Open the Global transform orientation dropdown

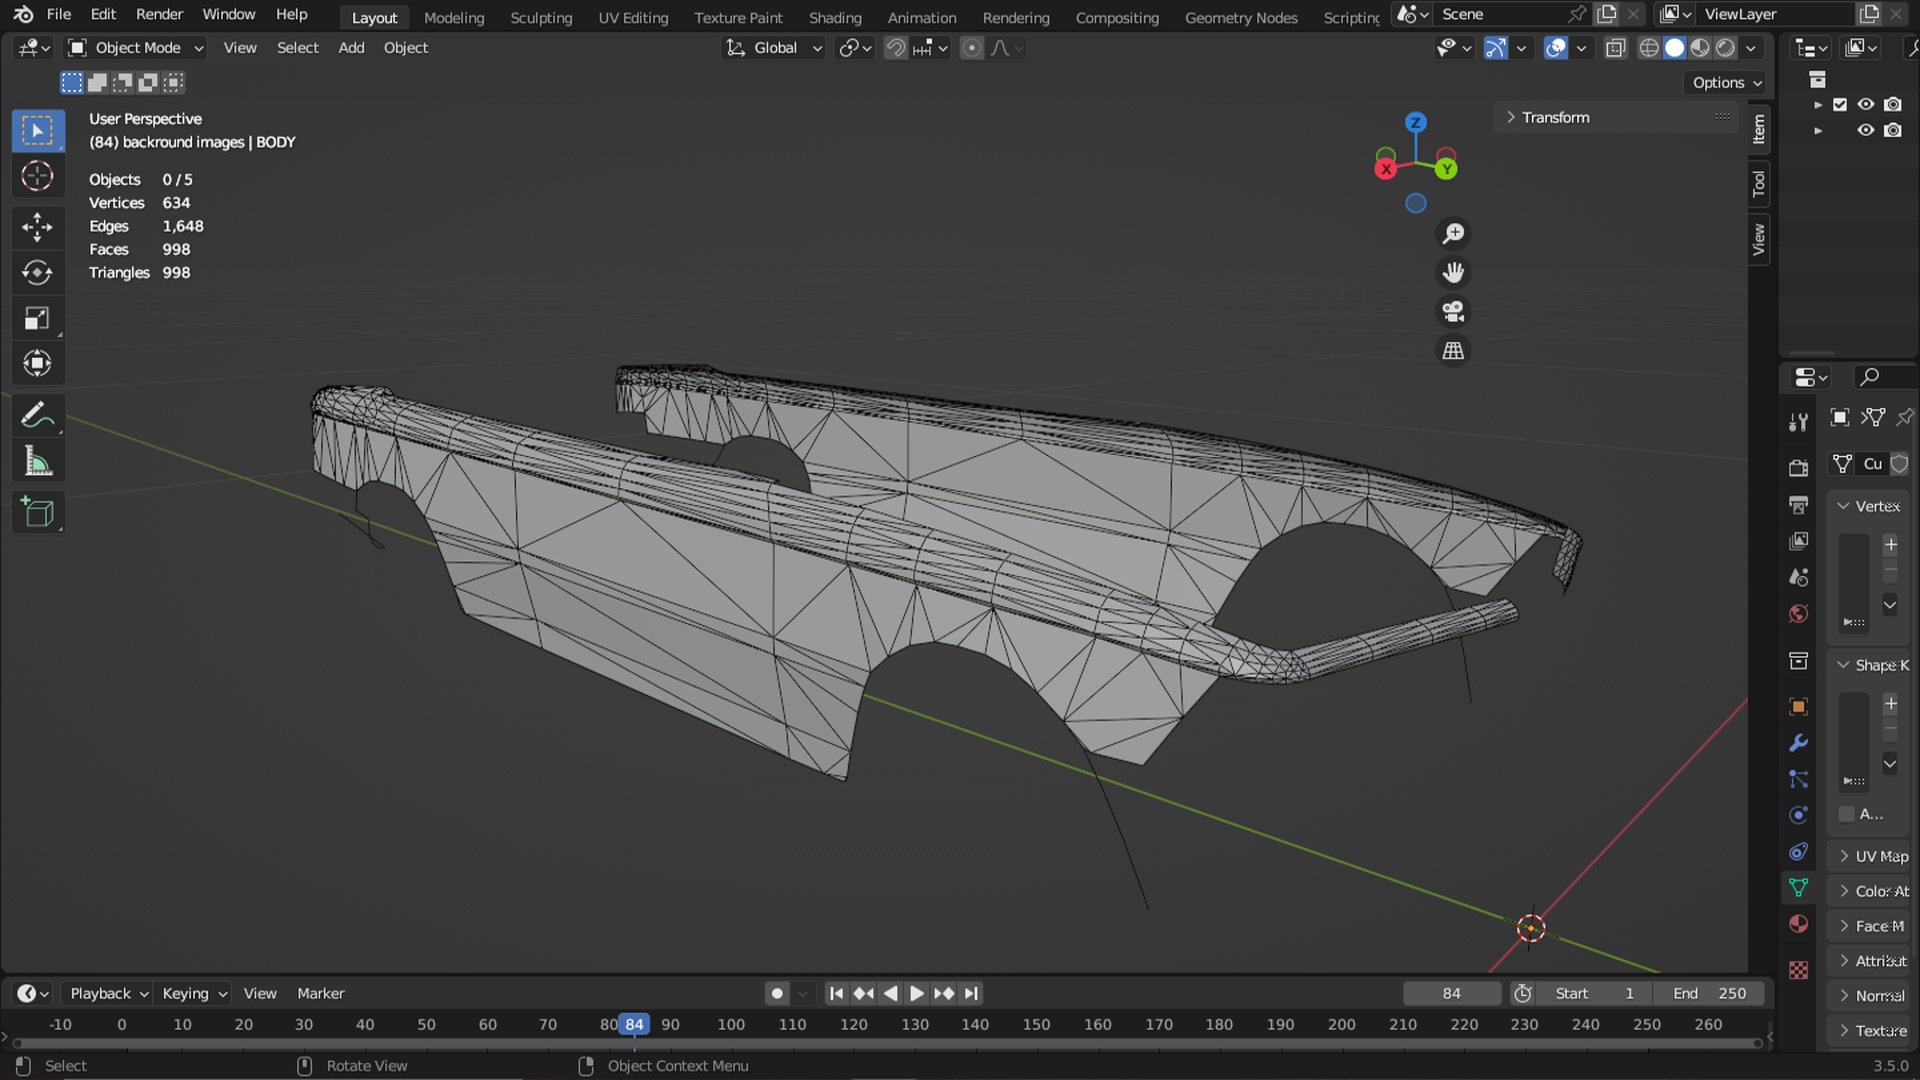click(775, 48)
